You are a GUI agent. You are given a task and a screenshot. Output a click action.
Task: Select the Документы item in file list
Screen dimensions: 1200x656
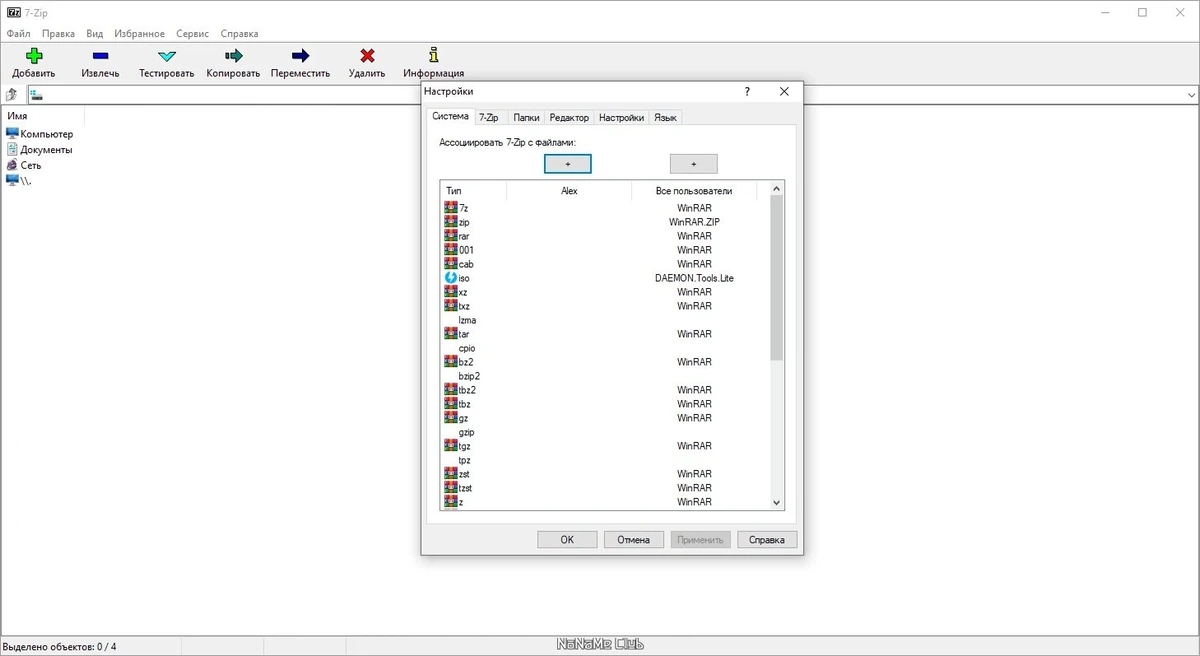pyautogui.click(x=40, y=150)
